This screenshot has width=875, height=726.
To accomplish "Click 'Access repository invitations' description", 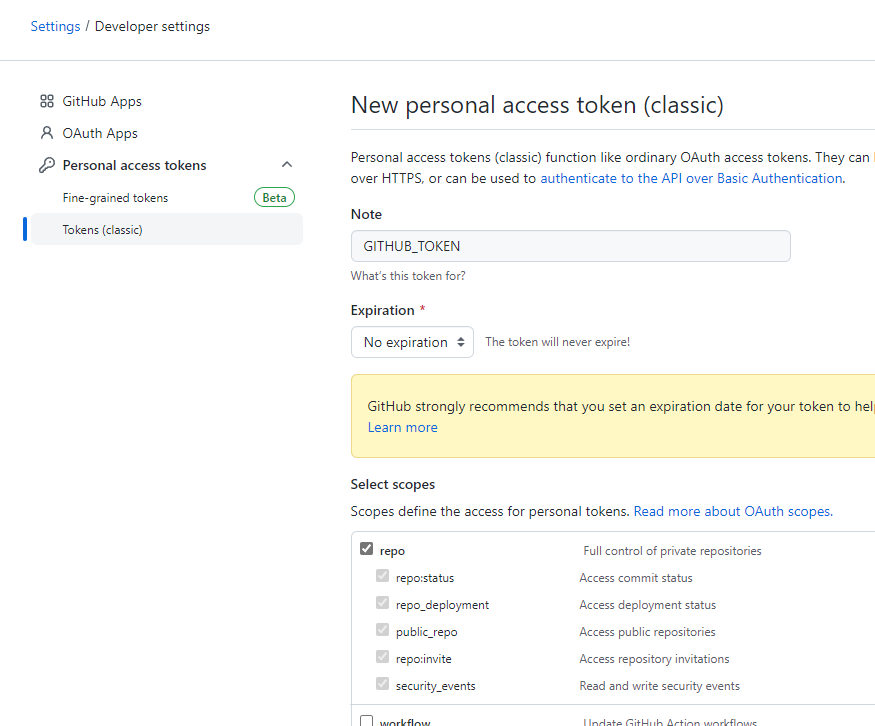I will point(654,659).
